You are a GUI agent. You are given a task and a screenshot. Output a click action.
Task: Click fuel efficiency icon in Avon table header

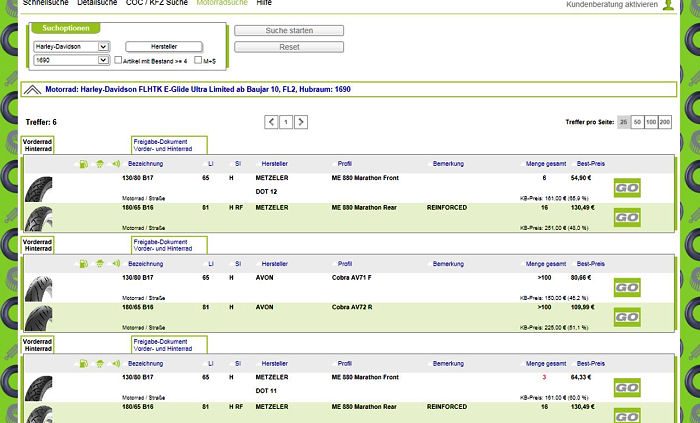click(x=83, y=264)
